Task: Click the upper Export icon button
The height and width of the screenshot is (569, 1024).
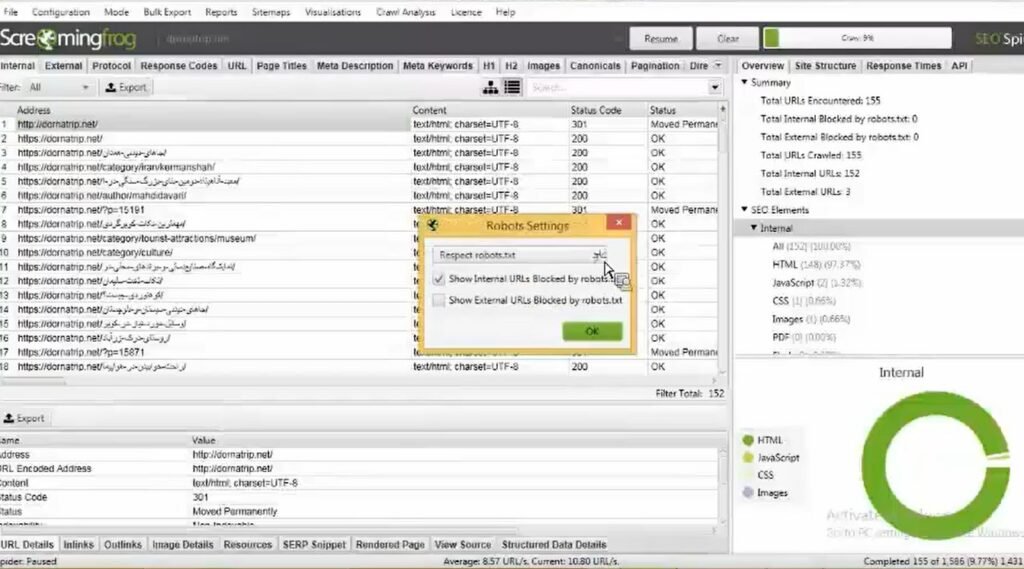Action: click(126, 88)
